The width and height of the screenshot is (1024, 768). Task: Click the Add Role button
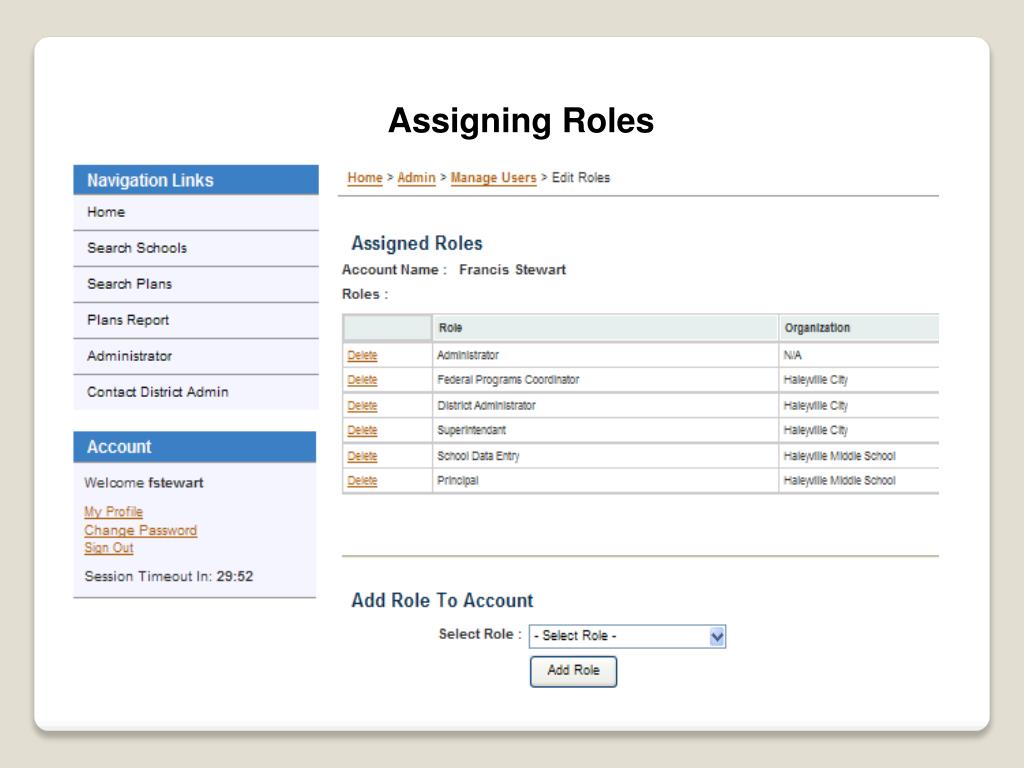(x=573, y=671)
